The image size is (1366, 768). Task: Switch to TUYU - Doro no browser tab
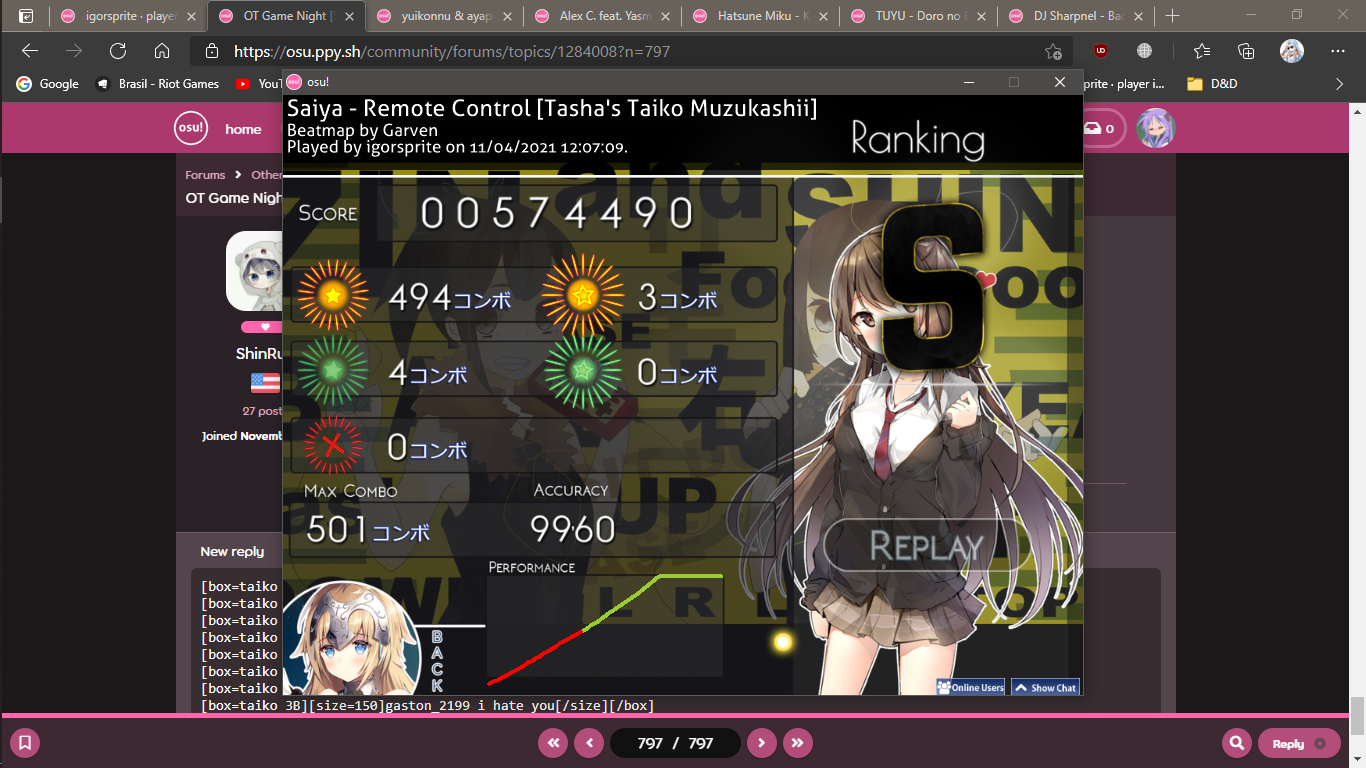(x=919, y=16)
